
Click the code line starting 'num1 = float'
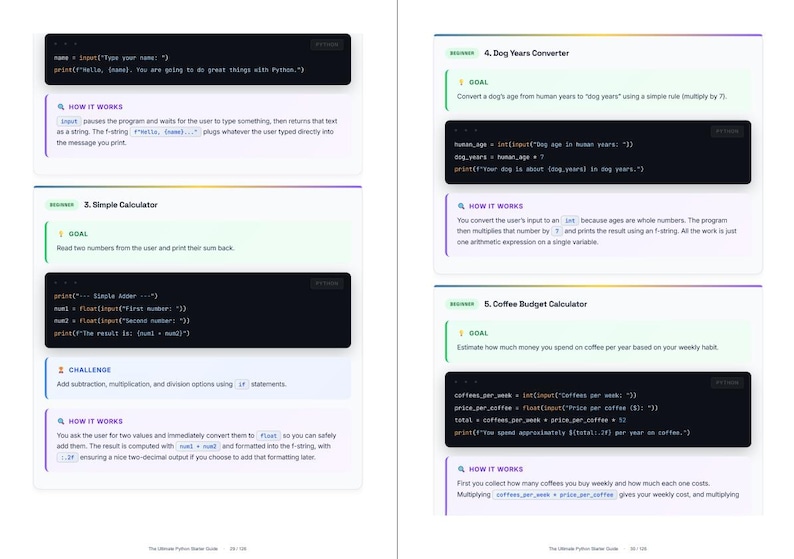[120, 309]
